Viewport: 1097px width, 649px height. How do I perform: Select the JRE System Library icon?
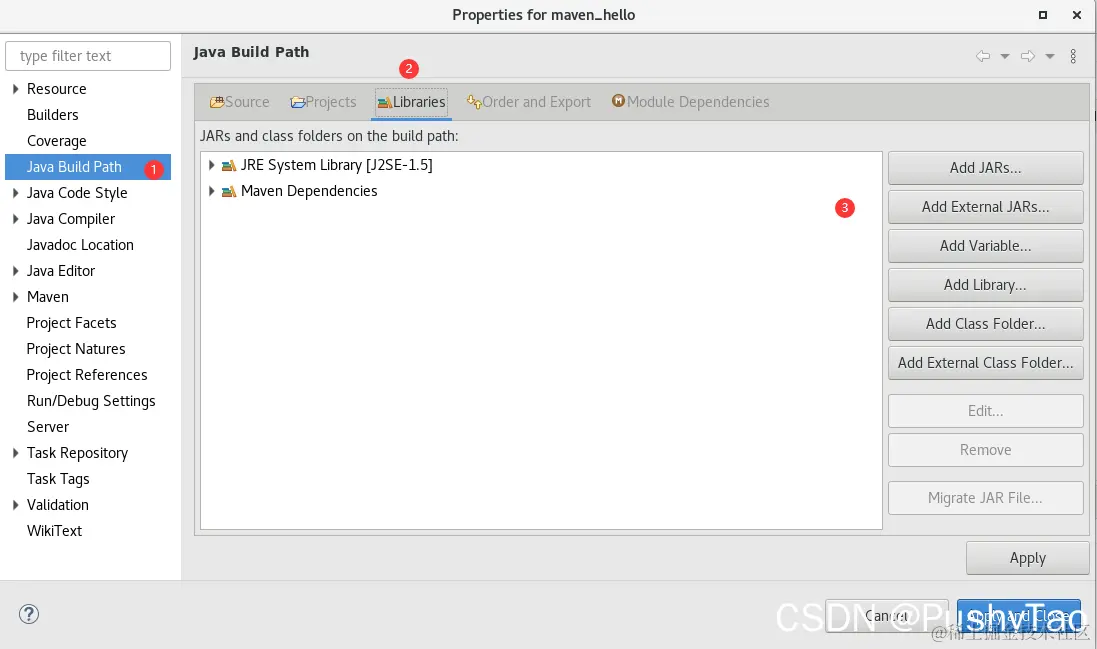(x=229, y=166)
